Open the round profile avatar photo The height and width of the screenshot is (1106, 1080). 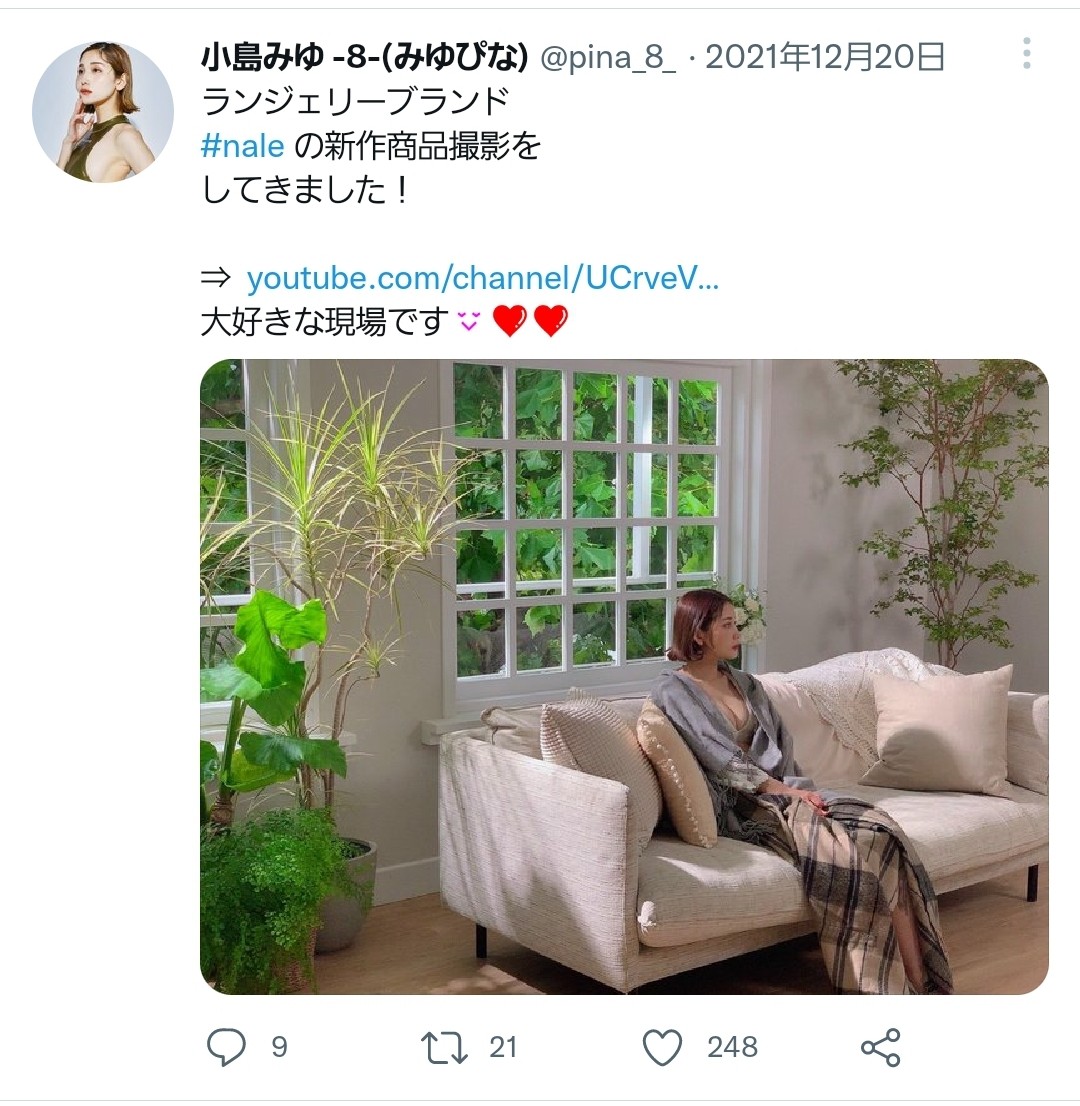click(x=103, y=112)
